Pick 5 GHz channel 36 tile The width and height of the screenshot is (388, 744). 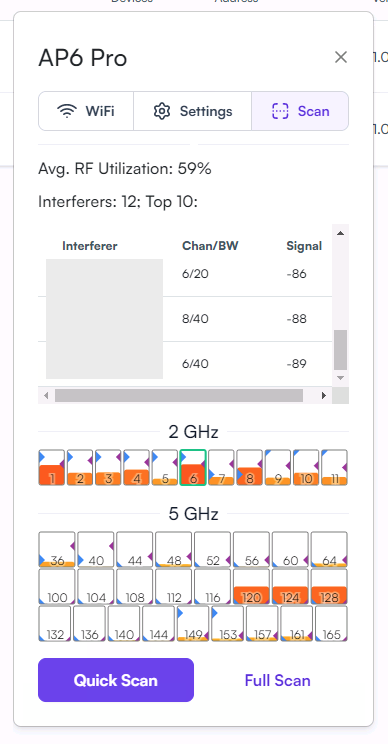tap(57, 549)
